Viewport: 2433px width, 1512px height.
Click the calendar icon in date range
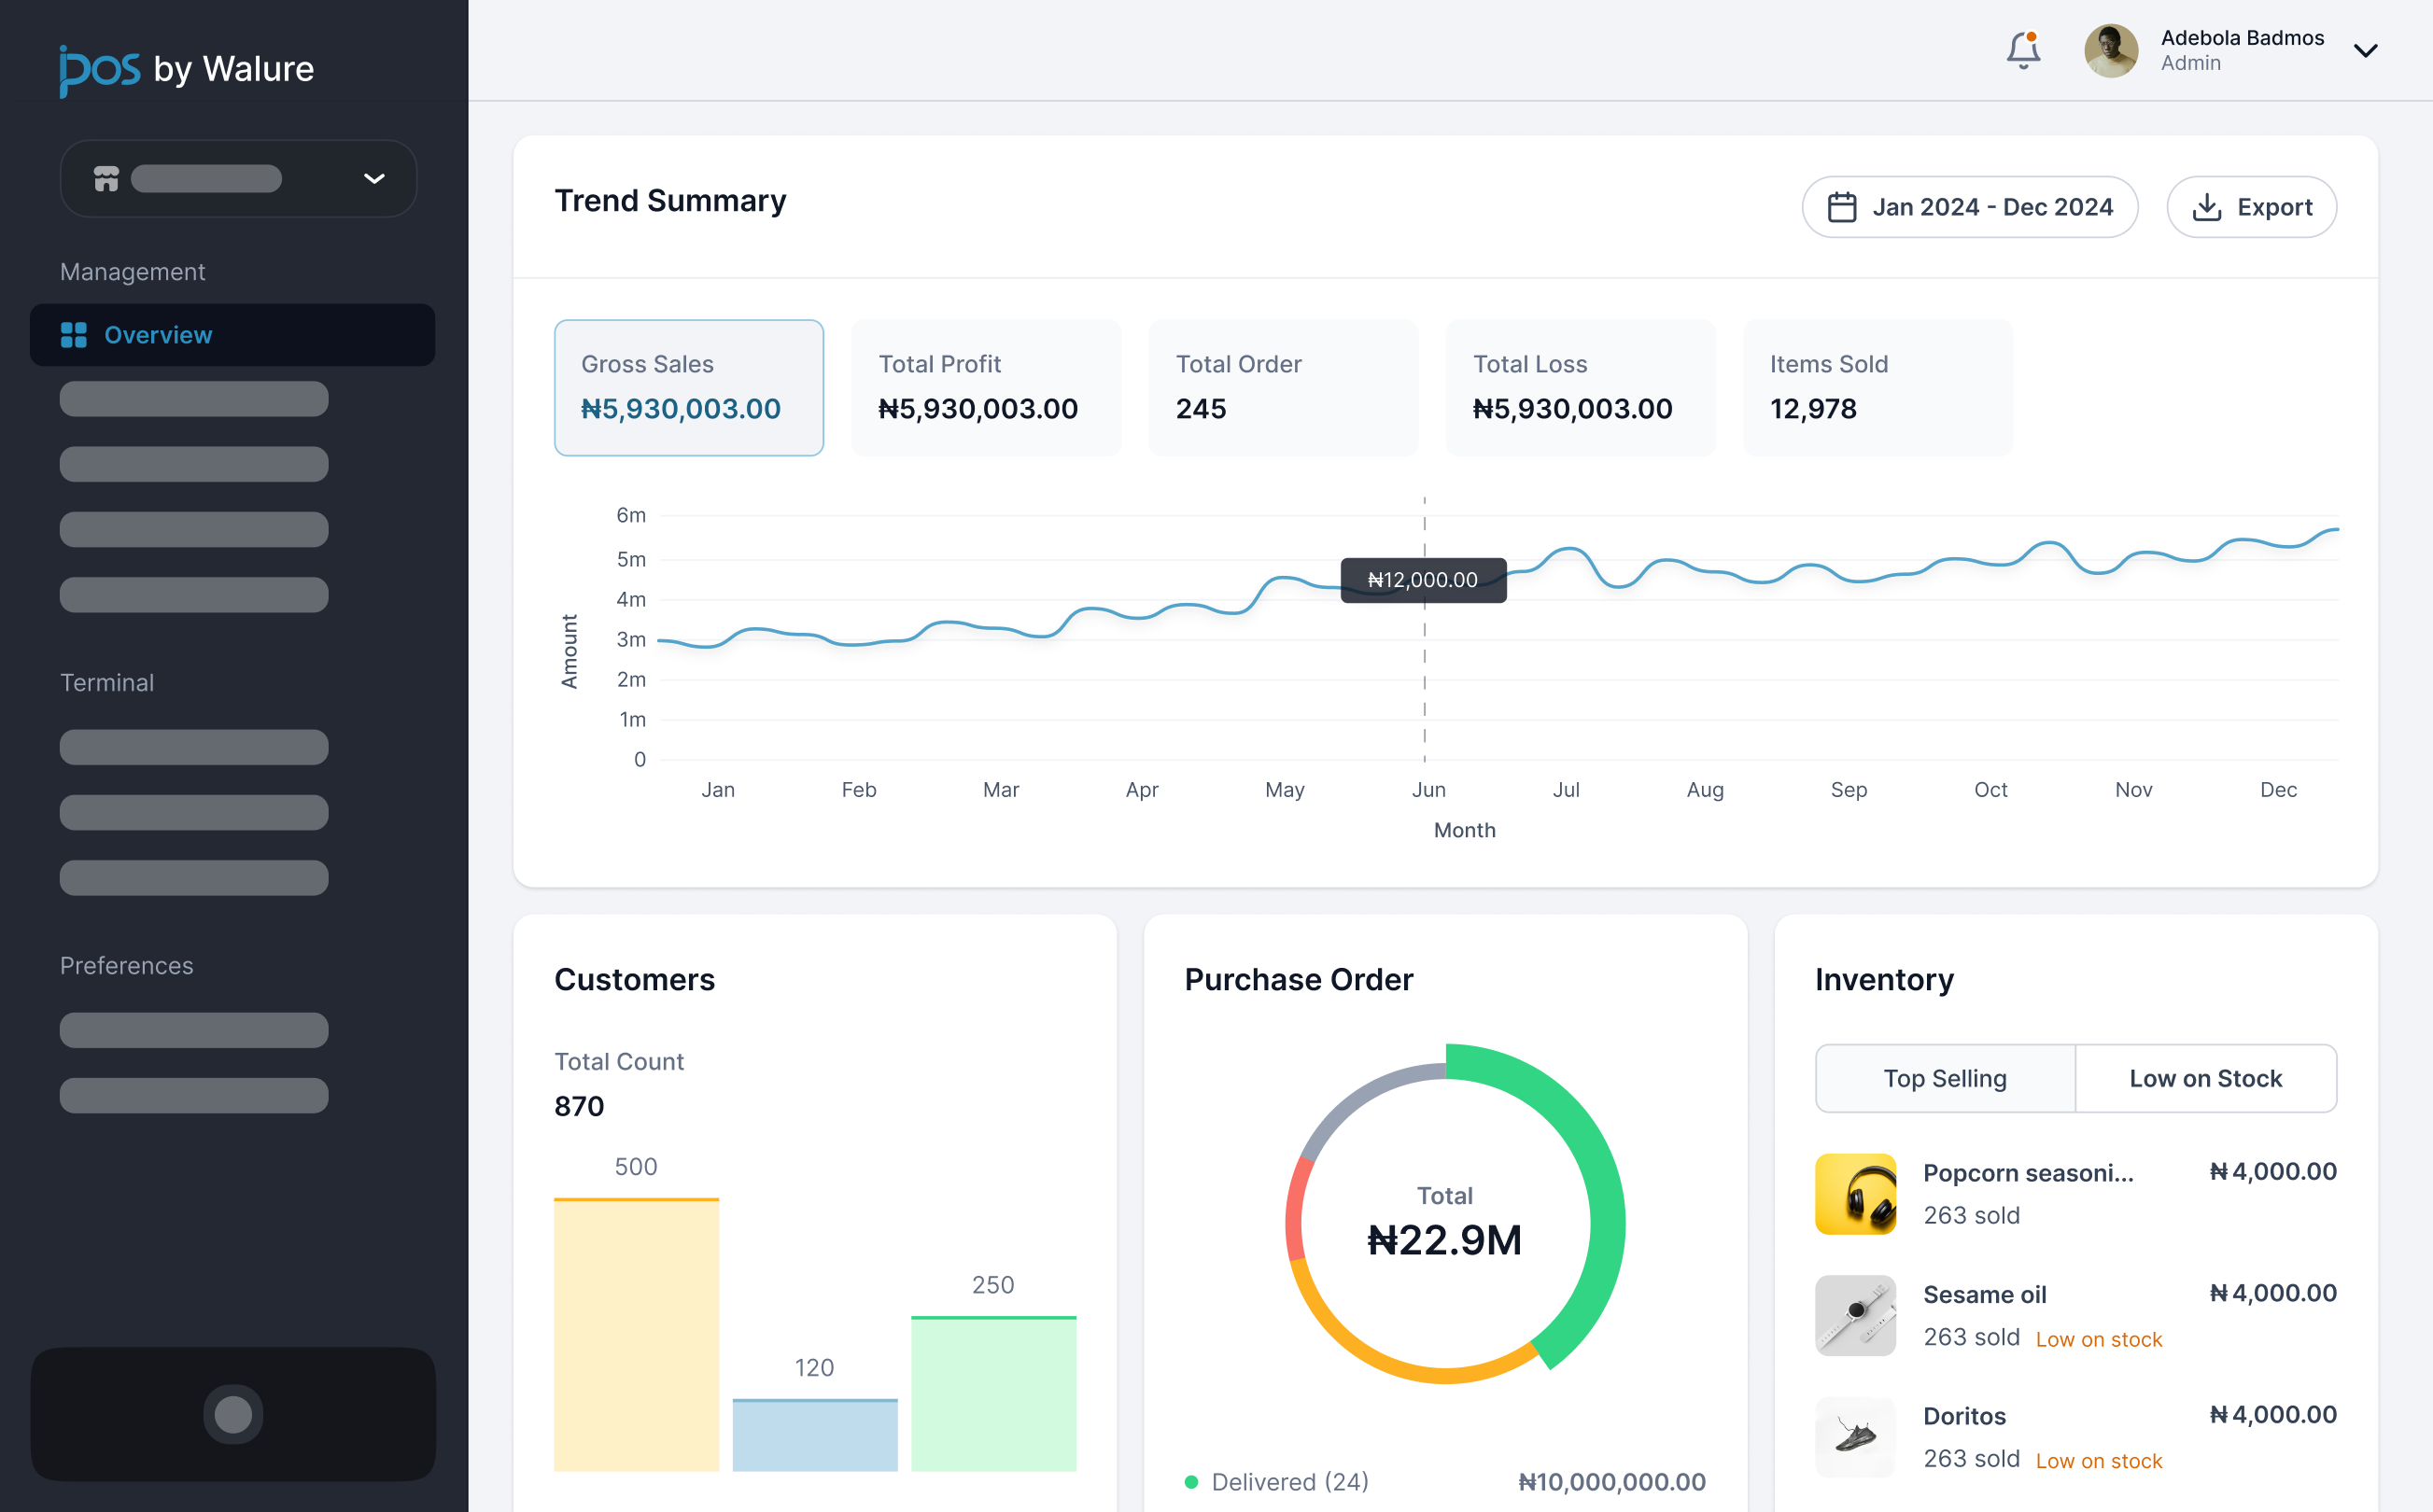click(1841, 207)
